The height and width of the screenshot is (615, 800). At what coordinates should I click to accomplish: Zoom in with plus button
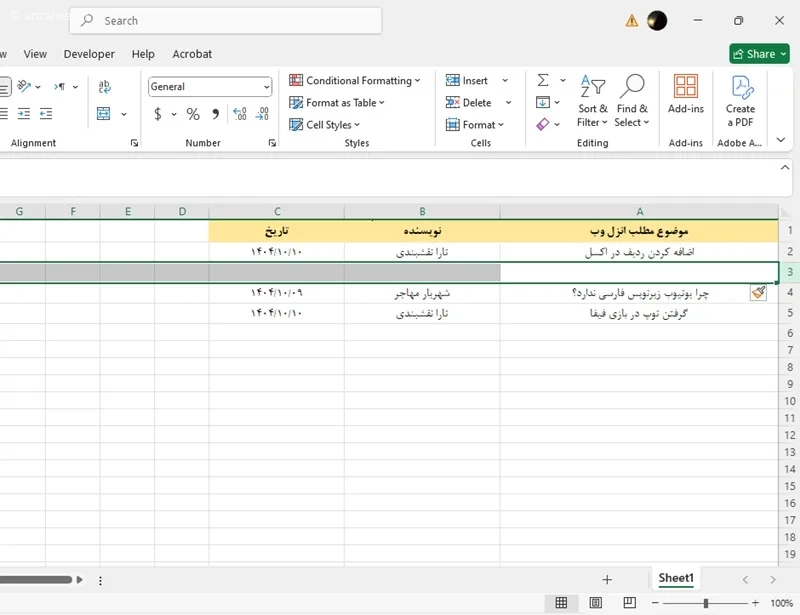[755, 603]
